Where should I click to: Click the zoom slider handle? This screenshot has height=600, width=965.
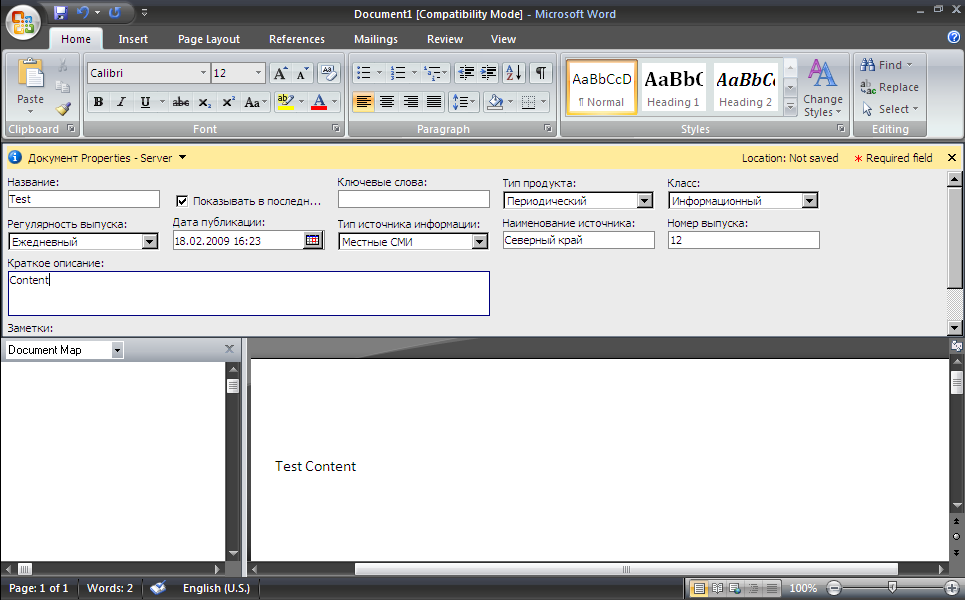pos(892,588)
